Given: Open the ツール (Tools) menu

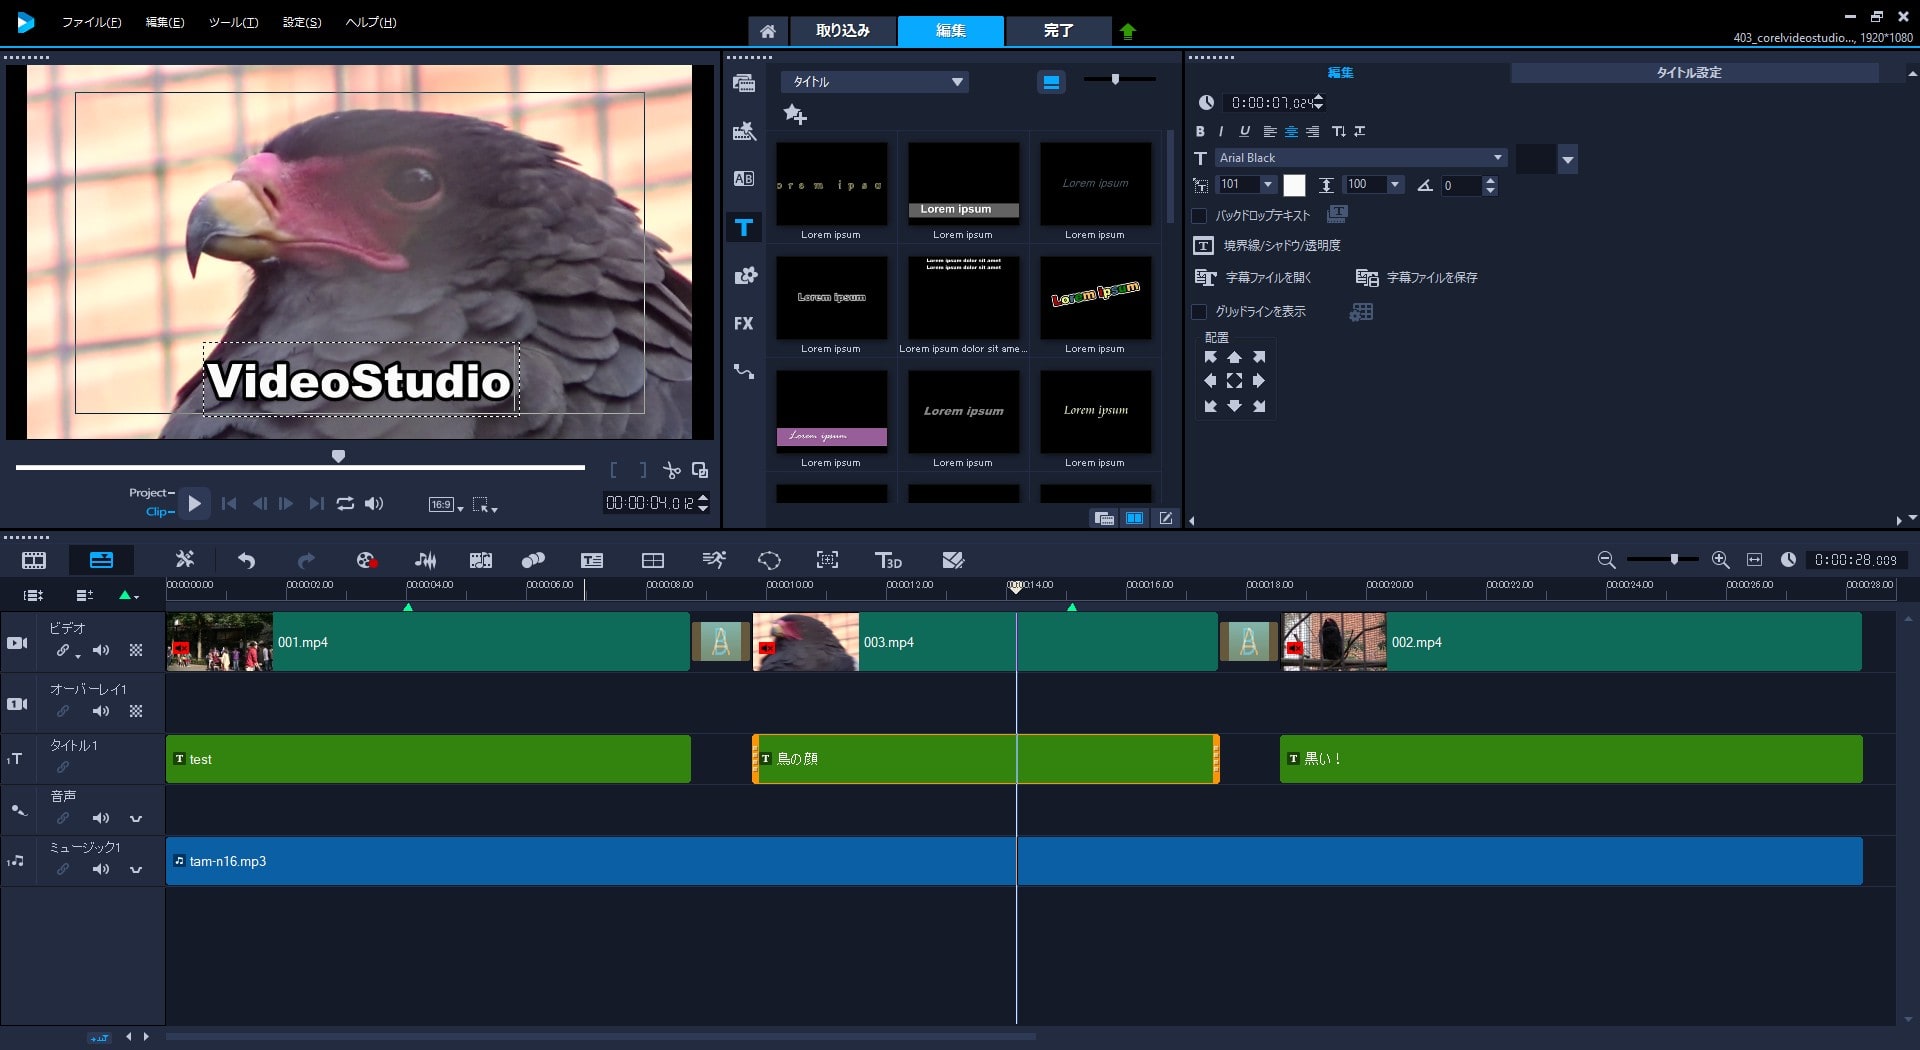Looking at the screenshot, I should coord(233,22).
